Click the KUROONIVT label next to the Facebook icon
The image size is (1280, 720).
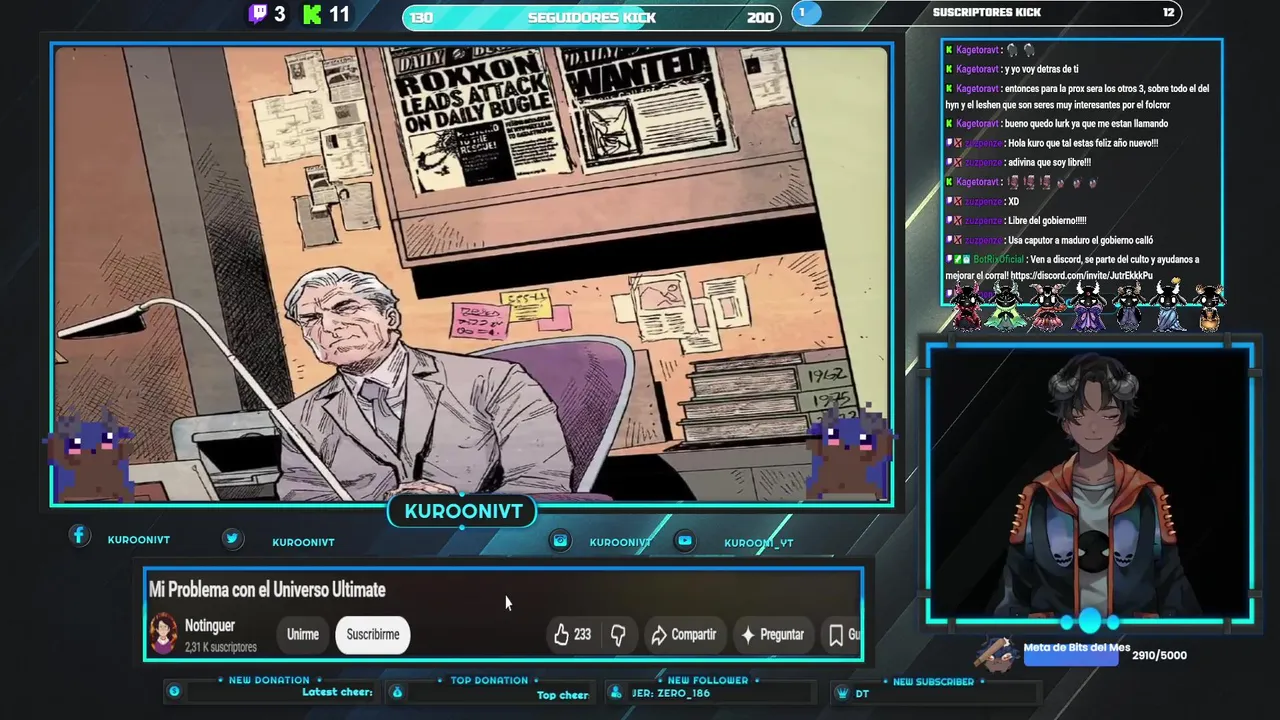[139, 540]
